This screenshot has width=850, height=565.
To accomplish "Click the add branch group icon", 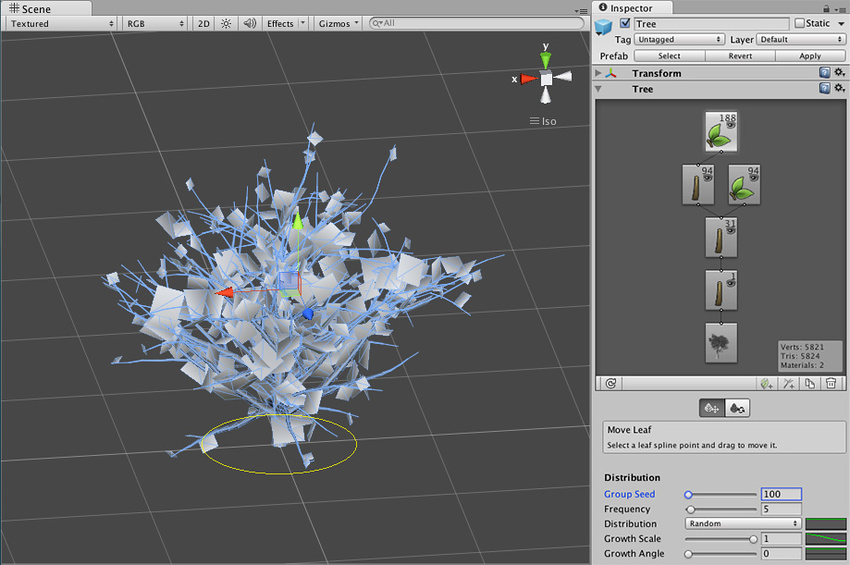I will (x=788, y=383).
